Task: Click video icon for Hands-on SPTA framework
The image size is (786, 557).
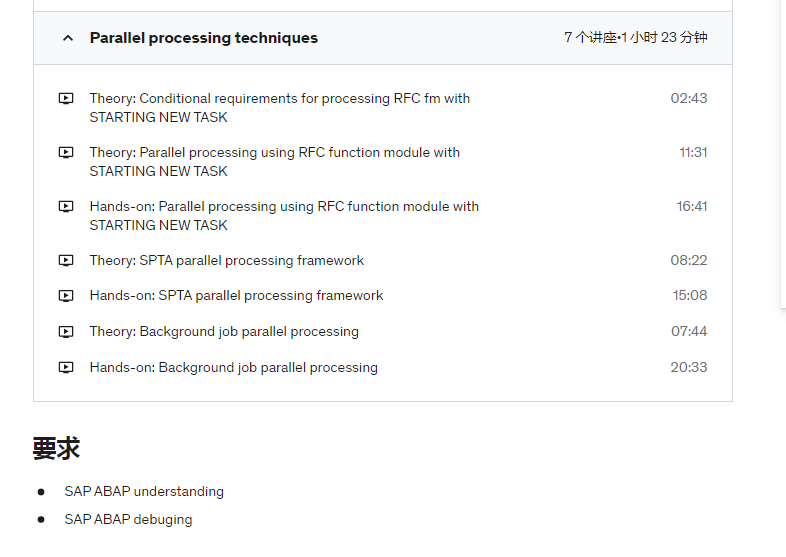Action: 66,296
